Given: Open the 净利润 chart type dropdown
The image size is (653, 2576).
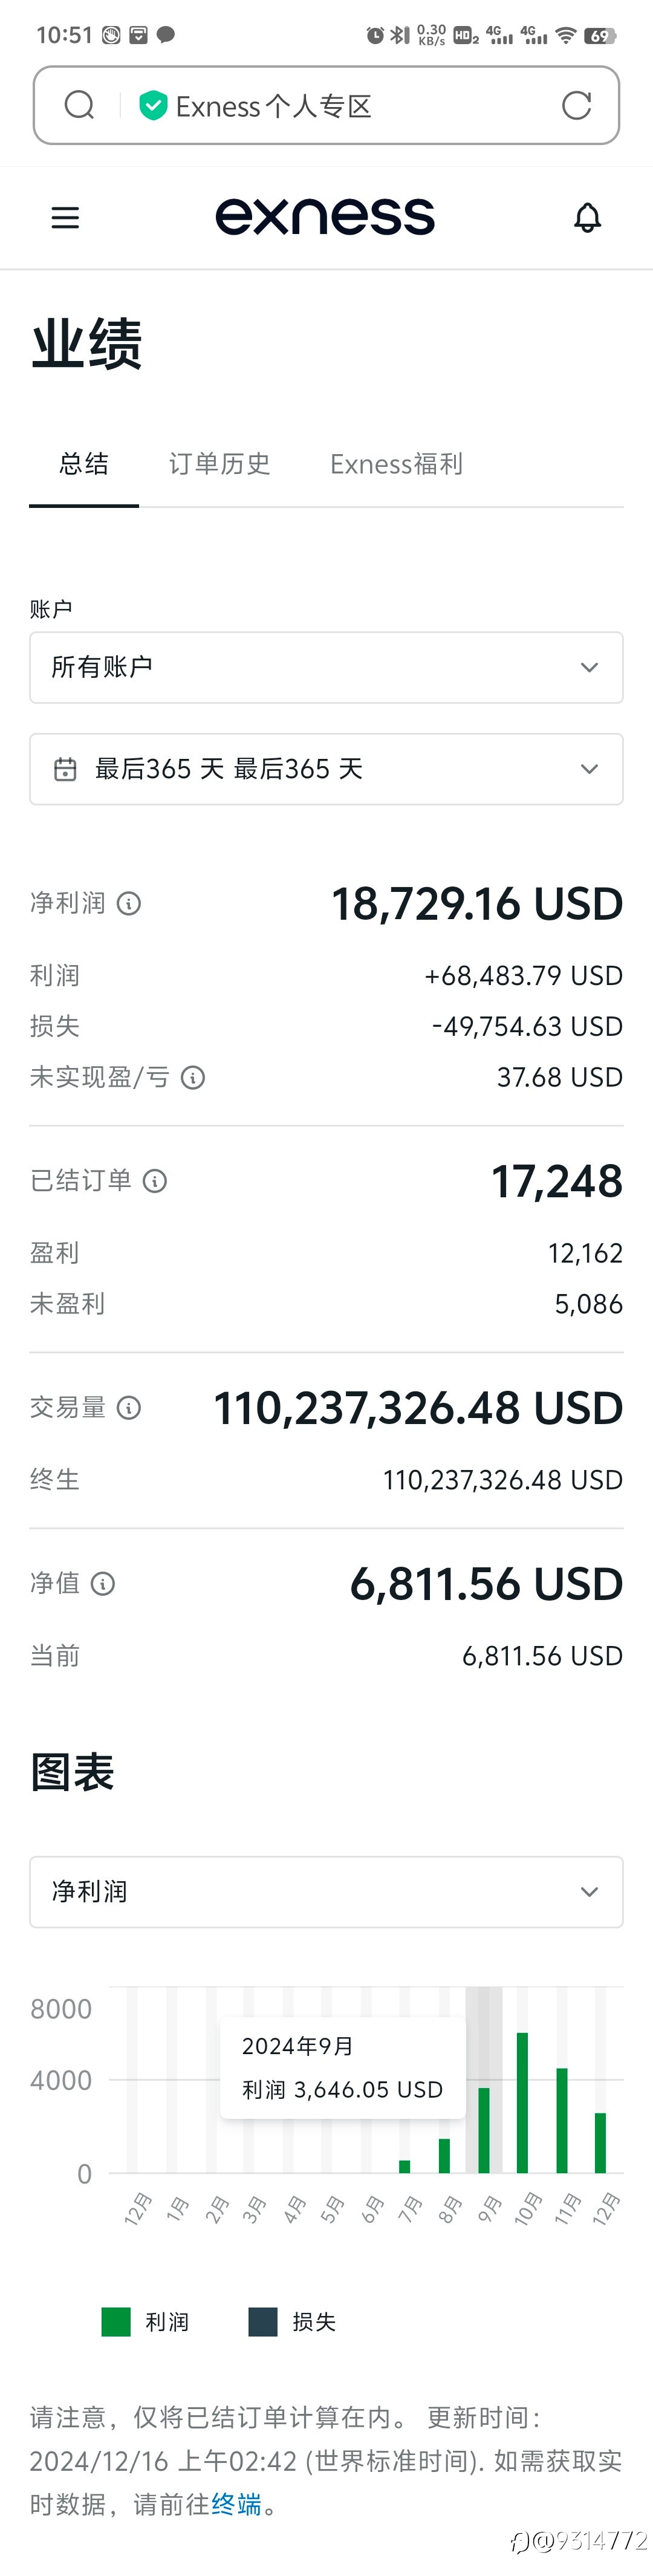Looking at the screenshot, I should pyautogui.click(x=326, y=1892).
